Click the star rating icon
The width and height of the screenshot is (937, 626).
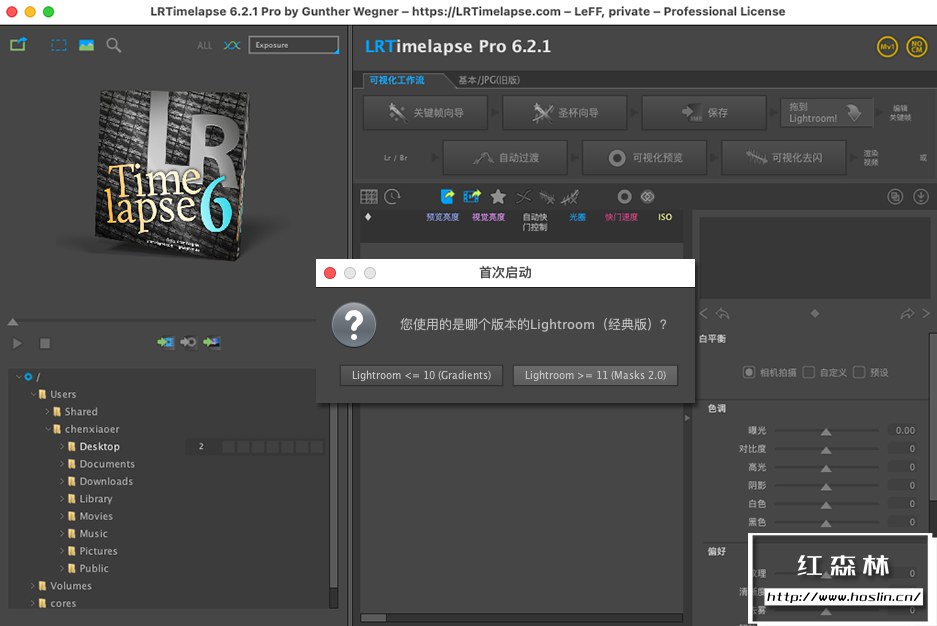(498, 197)
